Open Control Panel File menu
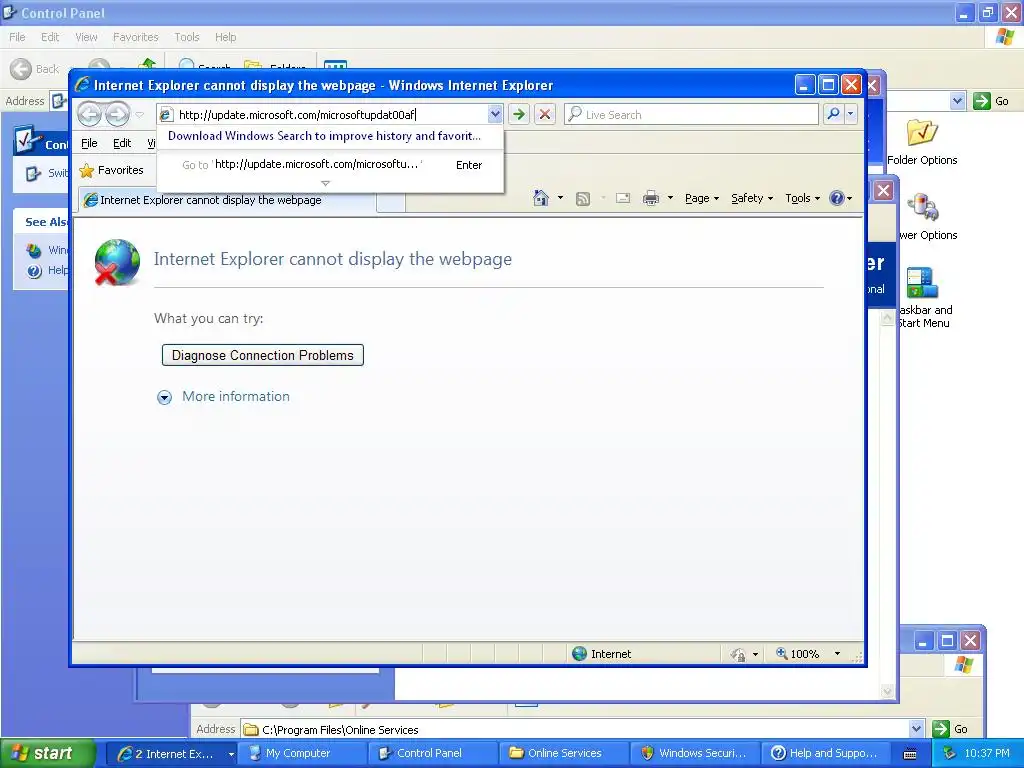Image resolution: width=1024 pixels, height=768 pixels. click(x=17, y=37)
